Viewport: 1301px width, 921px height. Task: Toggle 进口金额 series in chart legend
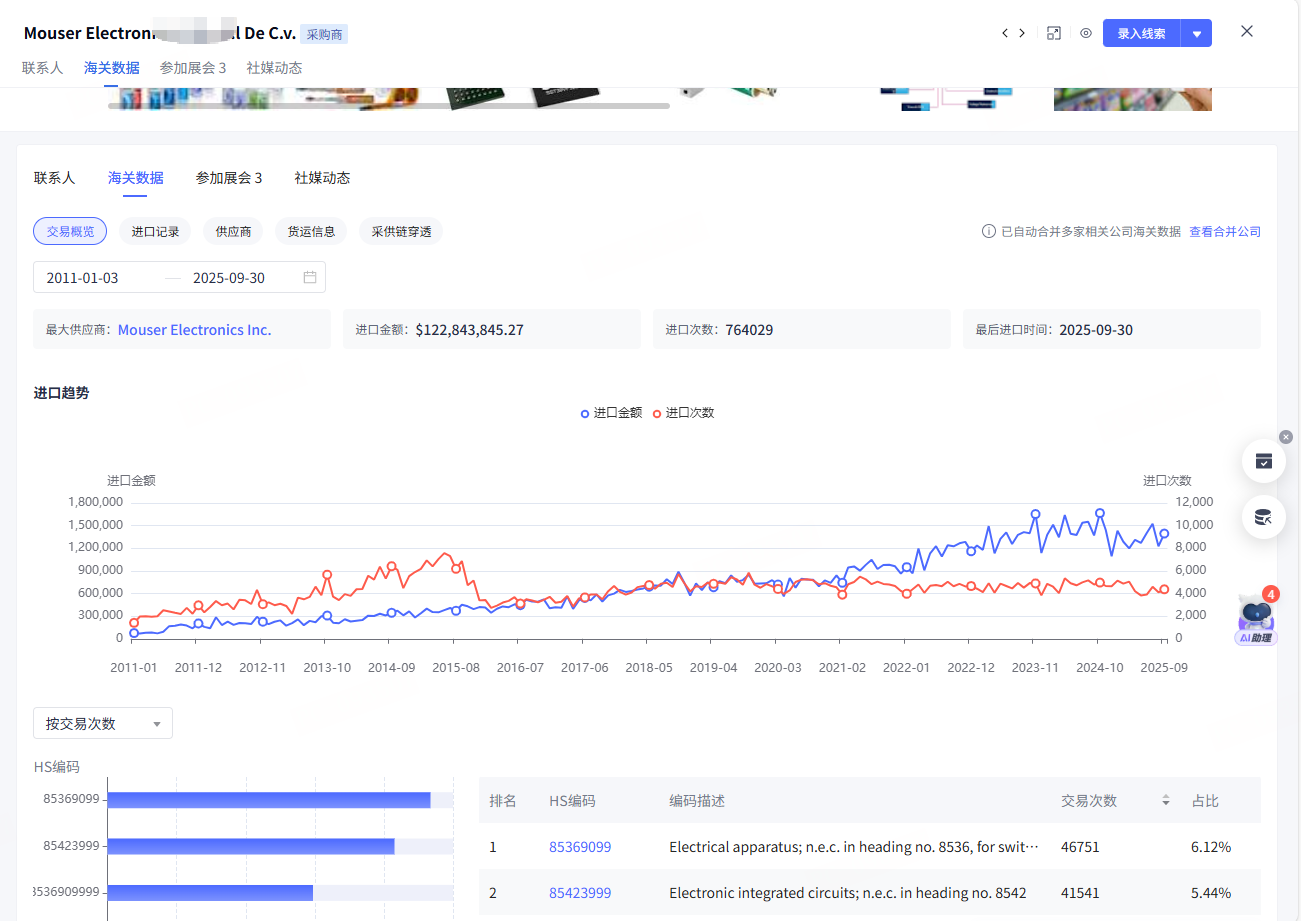point(611,413)
